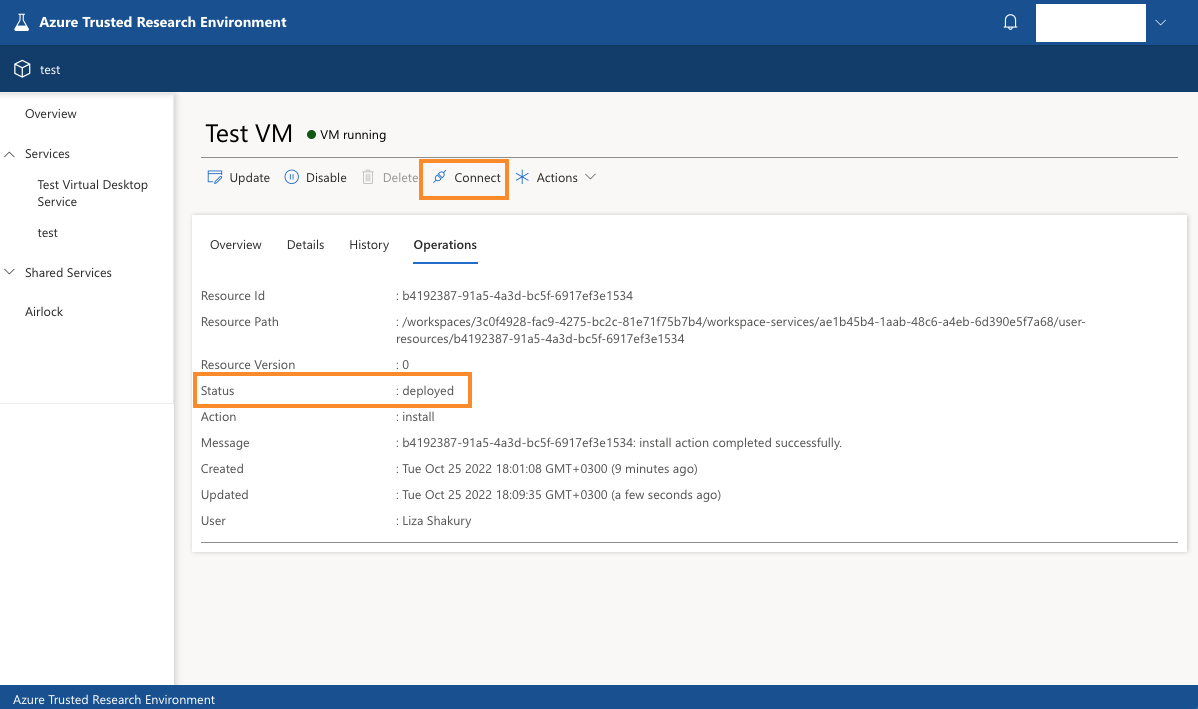This screenshot has height=709, width=1198.
Task: Open the Details tab
Action: tap(305, 244)
